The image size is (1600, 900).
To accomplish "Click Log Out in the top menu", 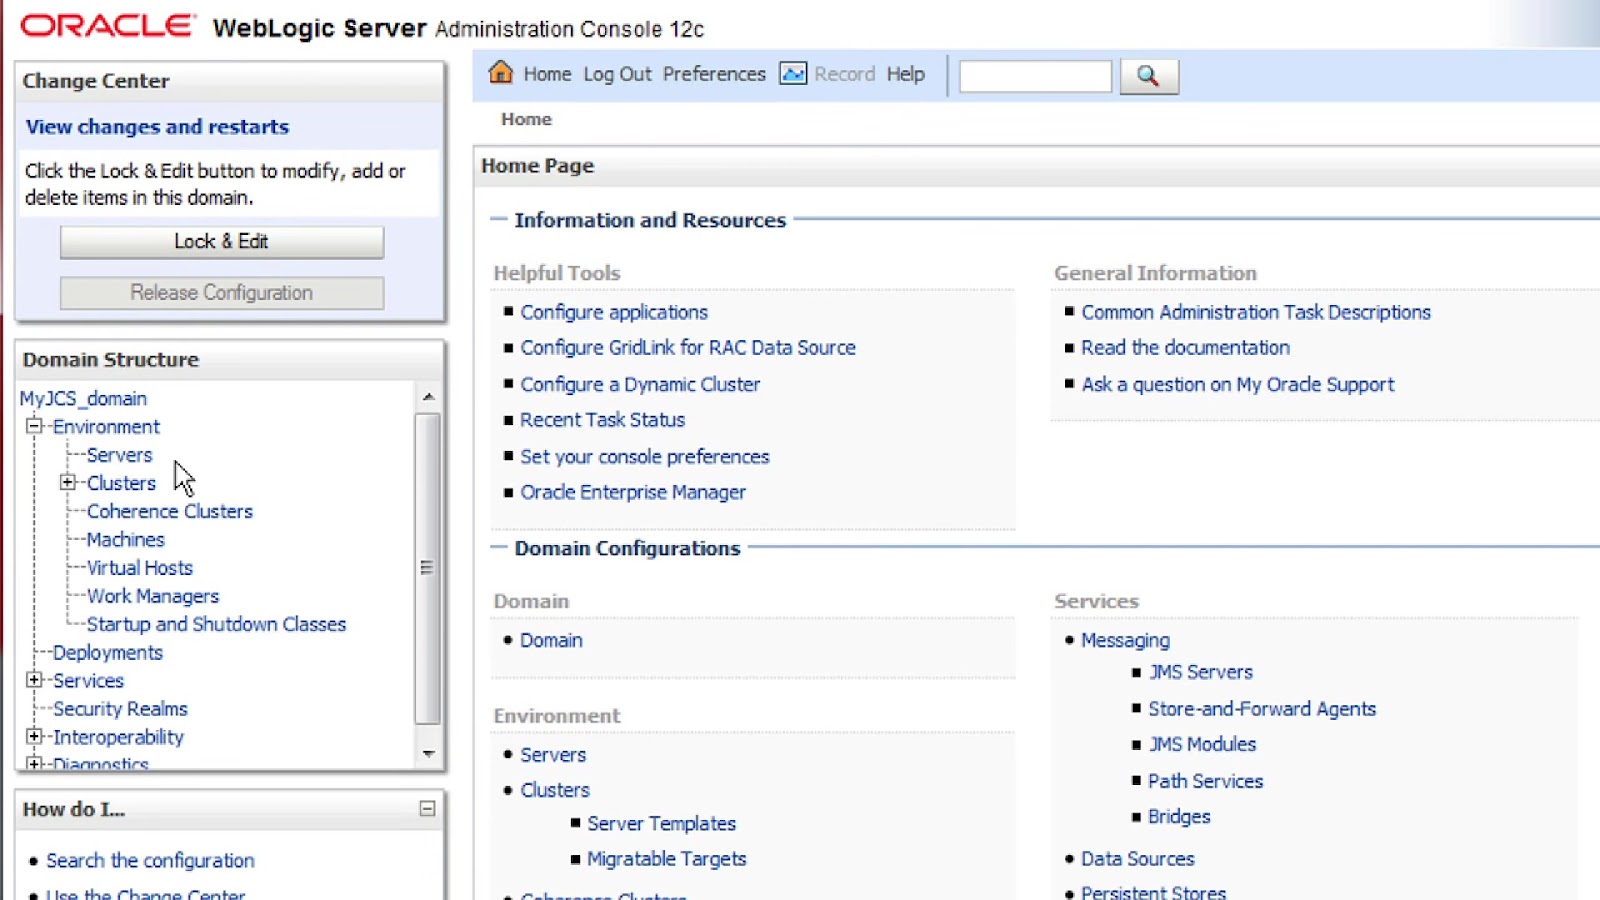I will tap(617, 73).
